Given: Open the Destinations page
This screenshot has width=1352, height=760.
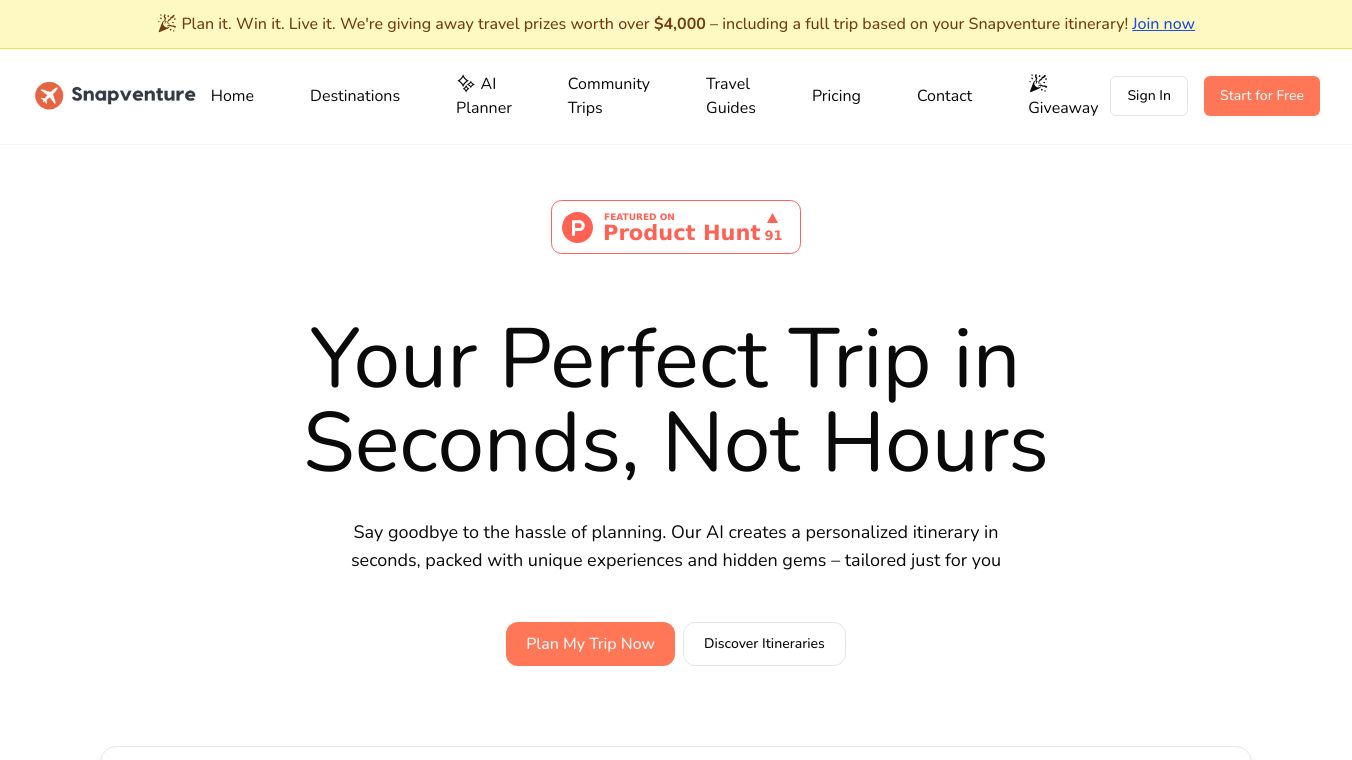Looking at the screenshot, I should pyautogui.click(x=355, y=96).
